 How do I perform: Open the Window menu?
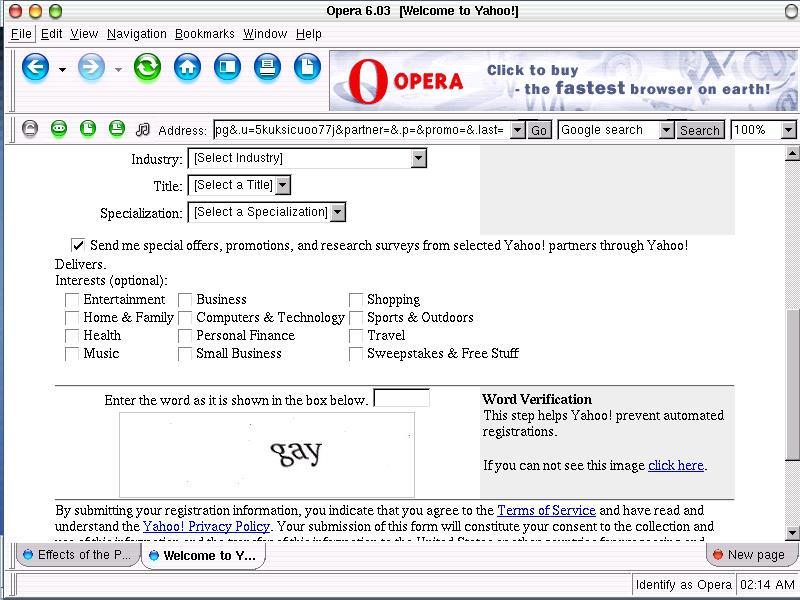265,34
